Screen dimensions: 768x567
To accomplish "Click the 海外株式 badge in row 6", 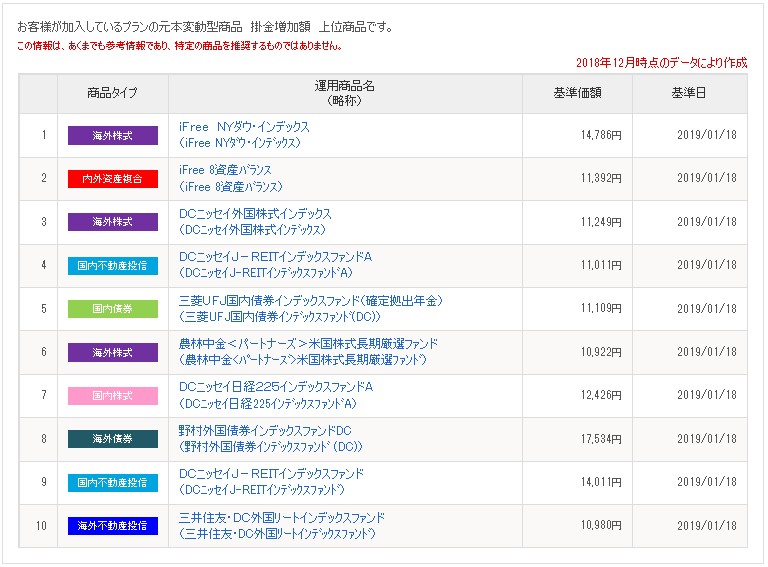I will tap(113, 352).
